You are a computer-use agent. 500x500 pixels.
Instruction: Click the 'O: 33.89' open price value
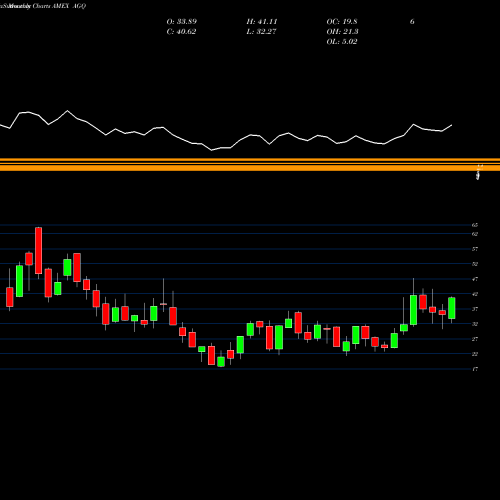click(182, 22)
